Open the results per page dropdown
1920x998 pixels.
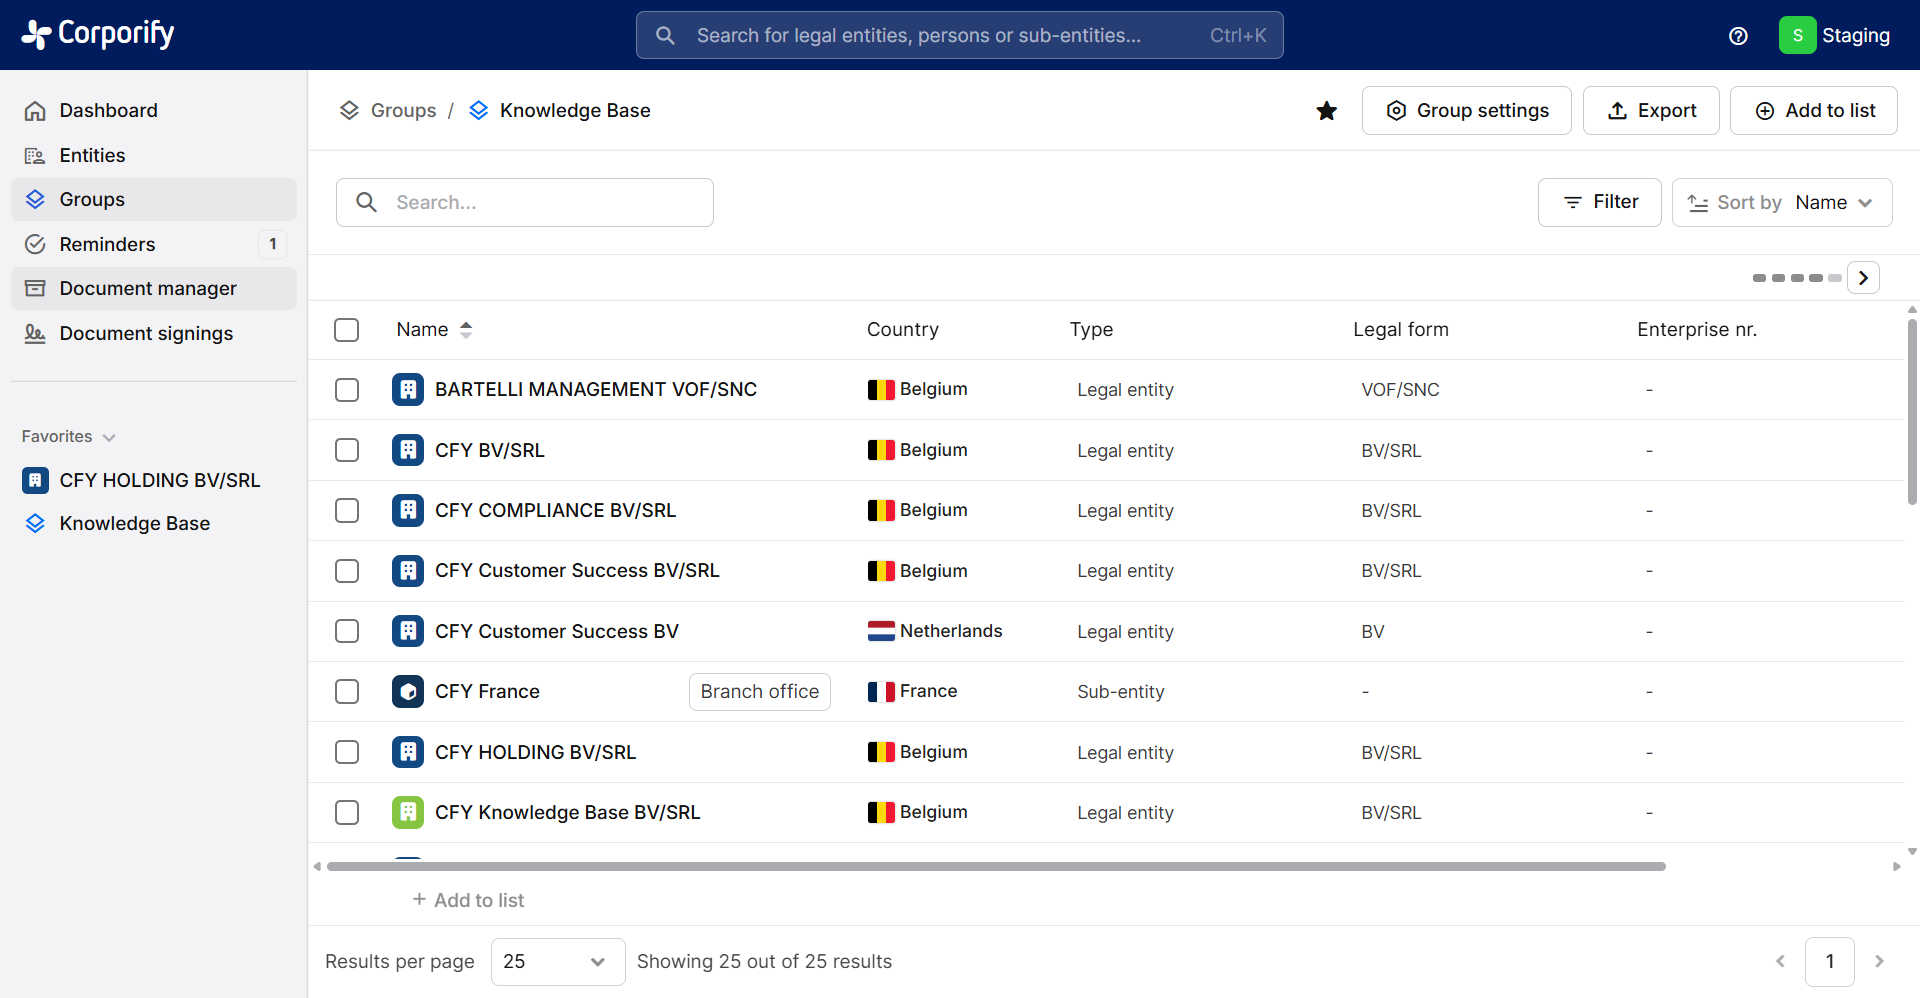pyautogui.click(x=557, y=962)
